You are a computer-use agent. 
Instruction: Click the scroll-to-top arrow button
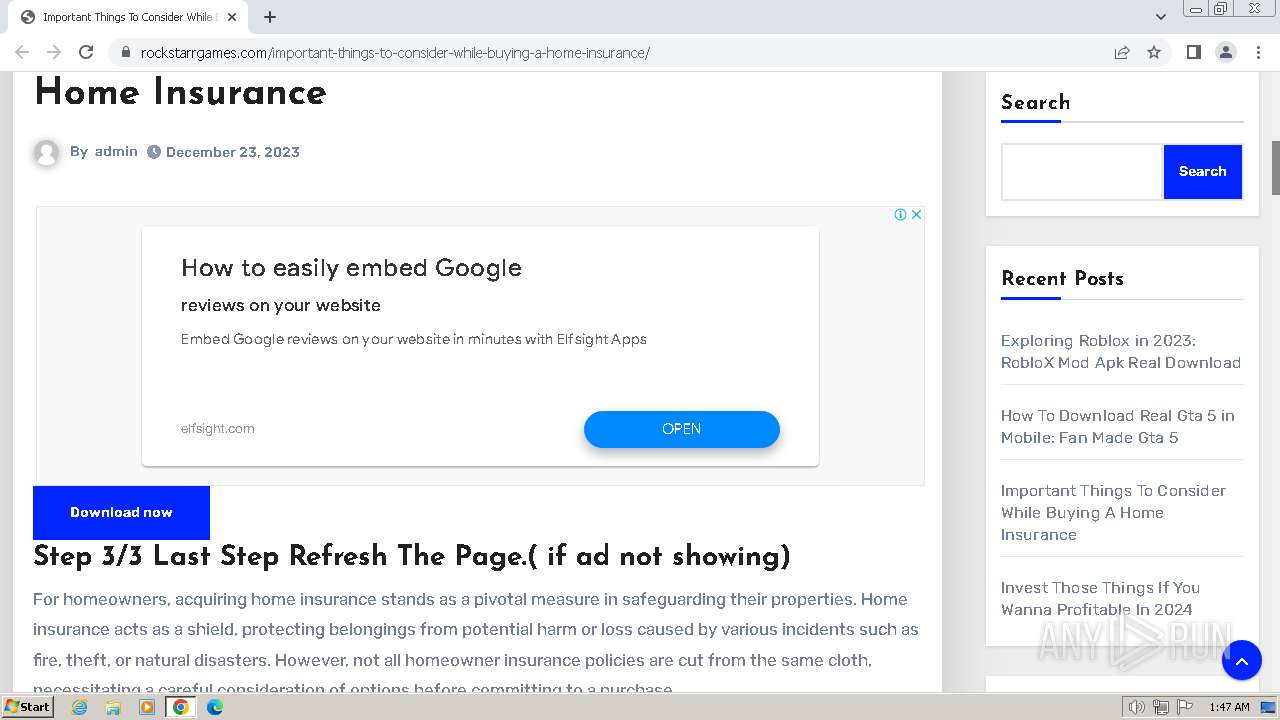1241,660
